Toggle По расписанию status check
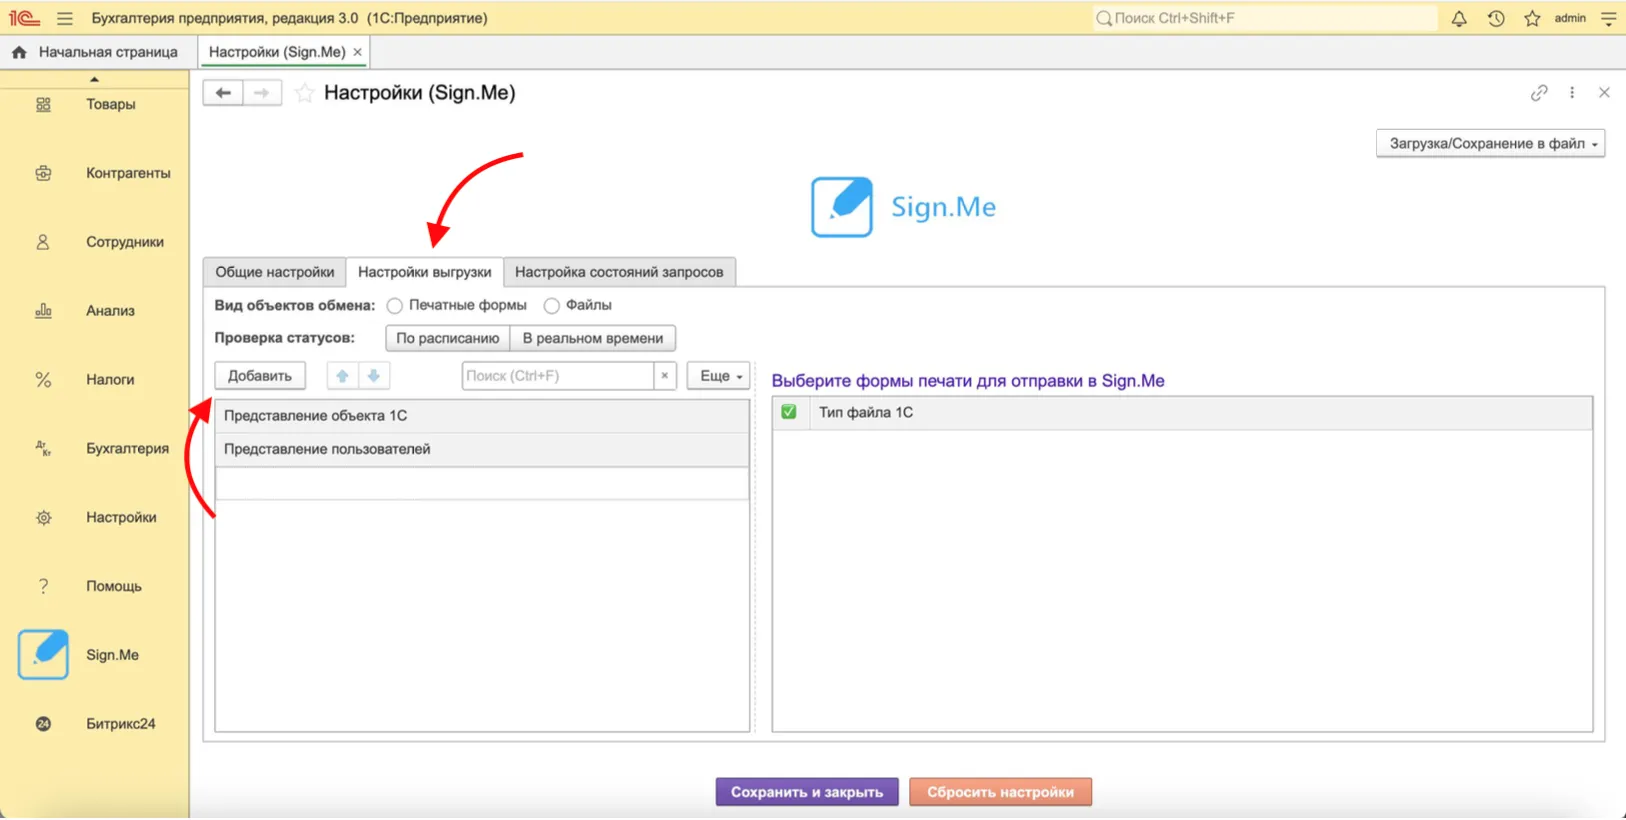Image resolution: width=1626 pixels, height=820 pixels. (448, 338)
